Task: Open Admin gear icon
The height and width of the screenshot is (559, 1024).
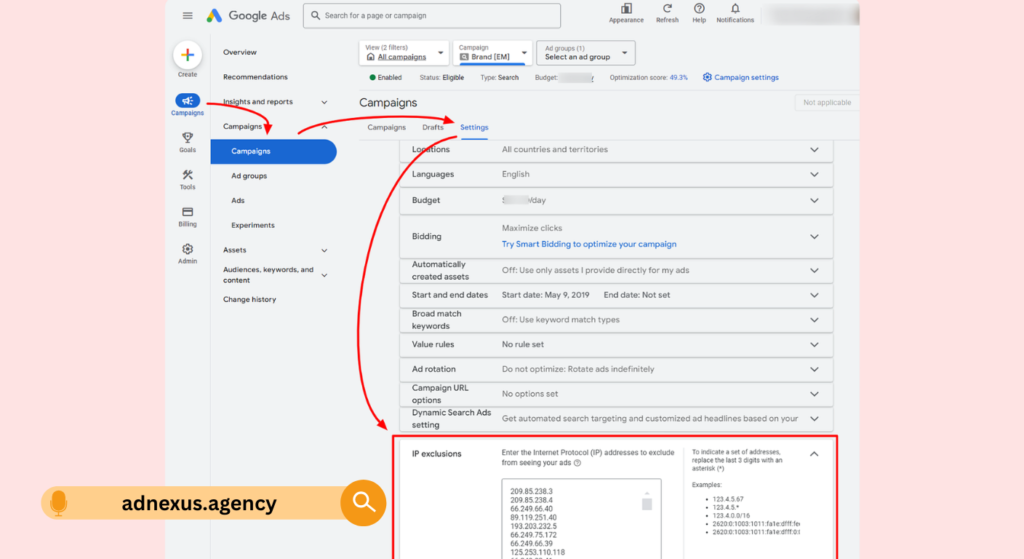Action: point(187,249)
